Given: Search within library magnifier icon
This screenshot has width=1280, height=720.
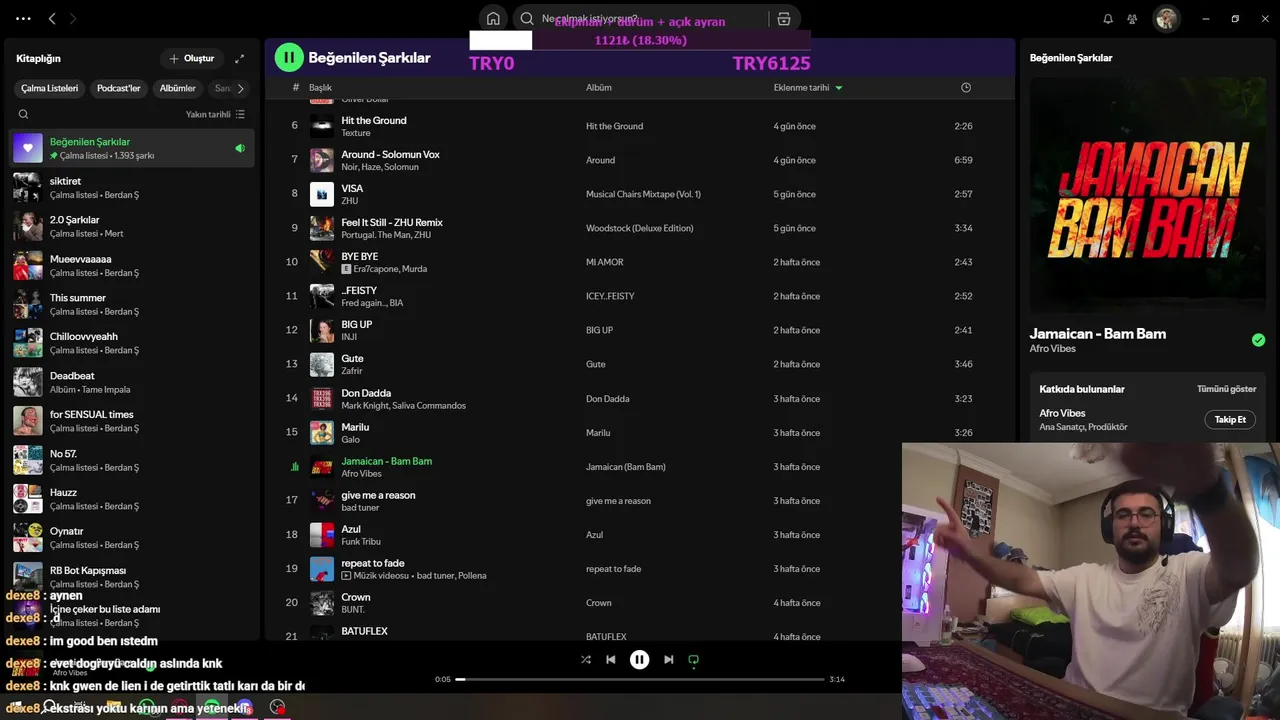Looking at the screenshot, I should coord(24,114).
